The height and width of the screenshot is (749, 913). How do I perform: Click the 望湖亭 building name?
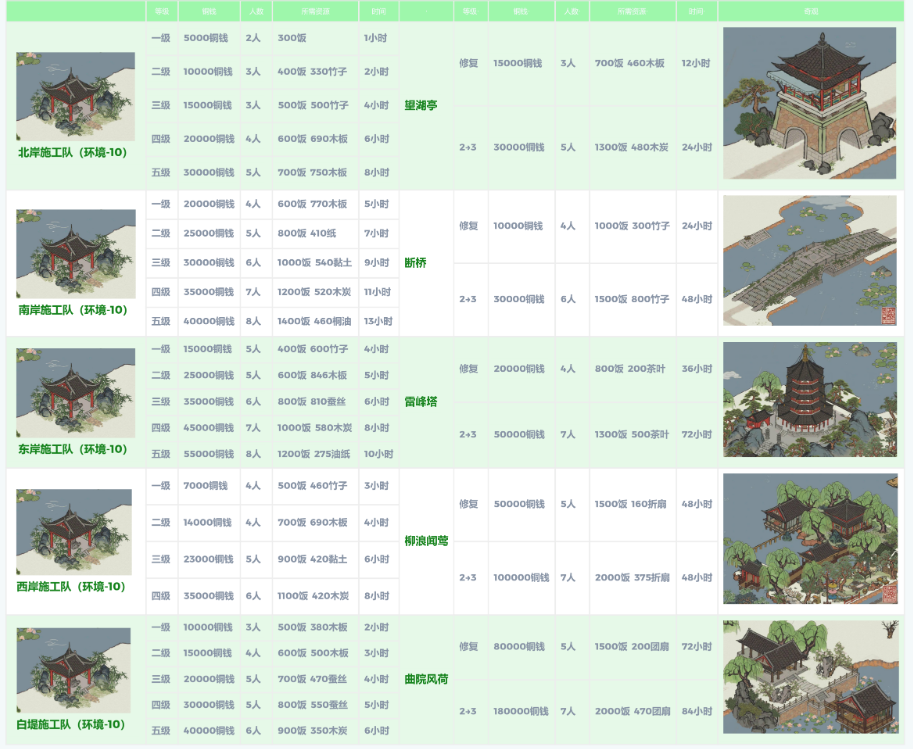pos(420,105)
